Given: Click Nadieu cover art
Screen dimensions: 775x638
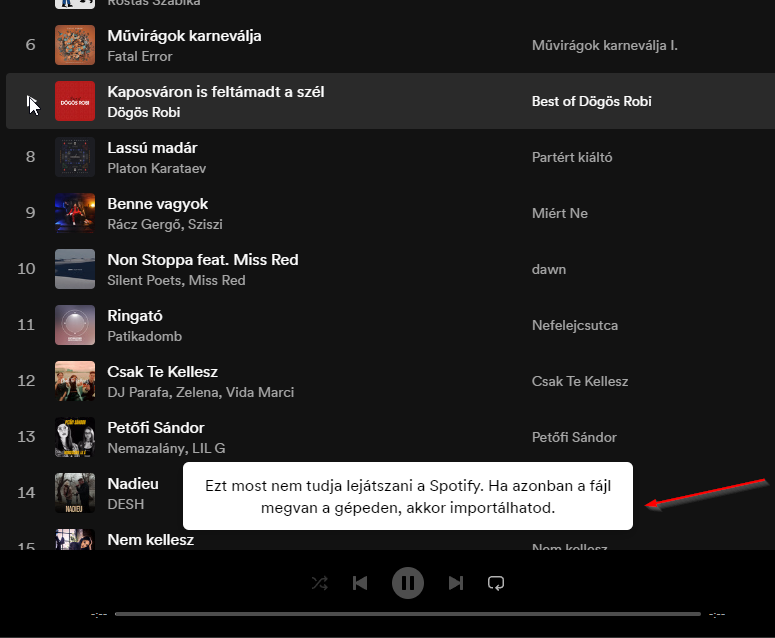Looking at the screenshot, I should [x=75, y=493].
